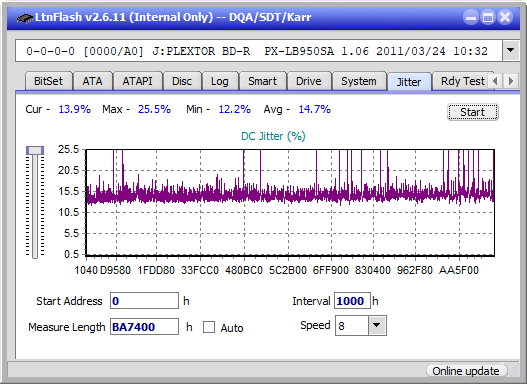Image resolution: width=527 pixels, height=384 pixels.
Task: Open the Speed dropdown list
Action: click(377, 325)
